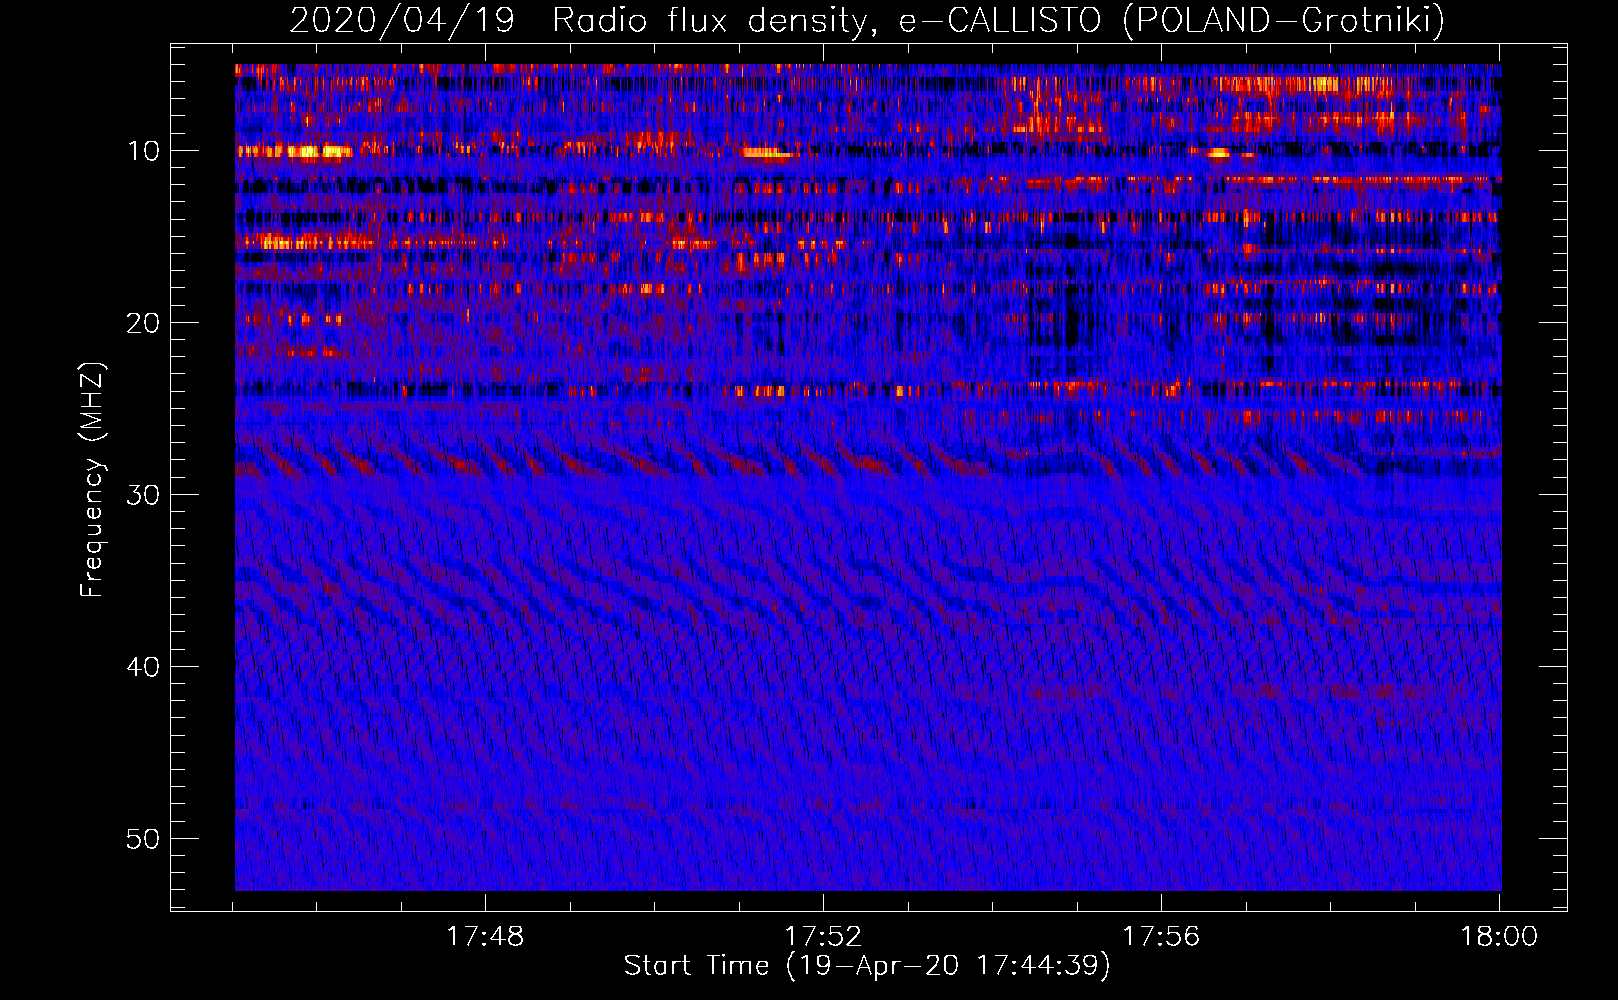Click the time tick label '18:00'
The width and height of the screenshot is (1618, 1000).
(1499, 937)
